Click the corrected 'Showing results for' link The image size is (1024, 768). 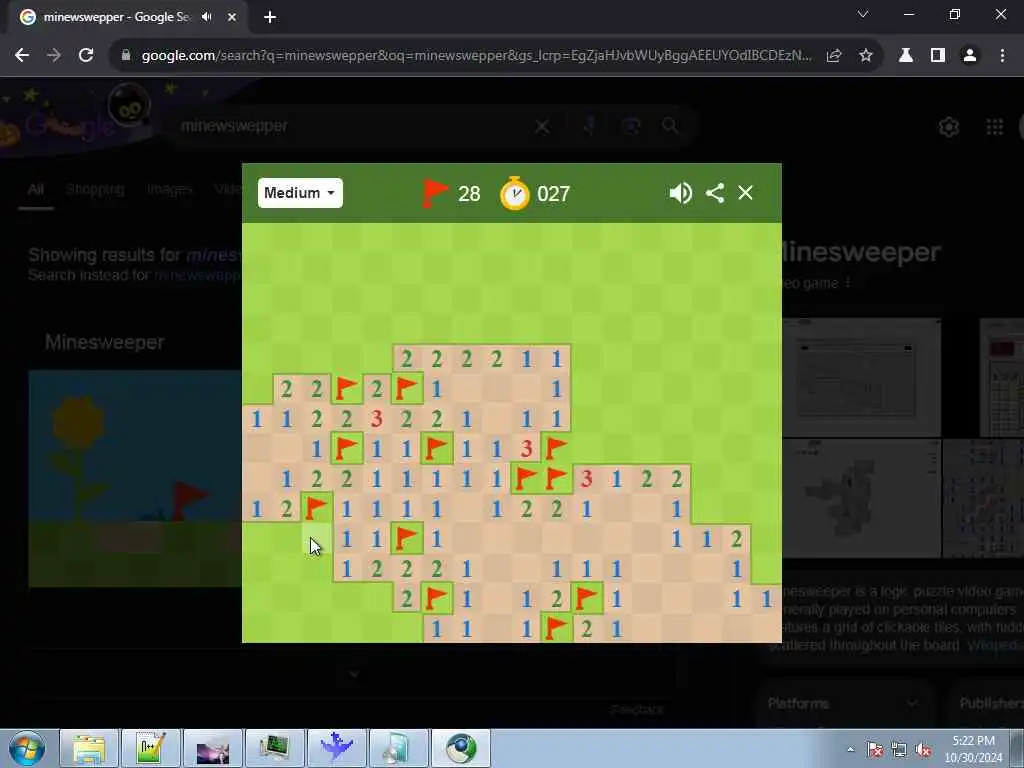tap(213, 255)
